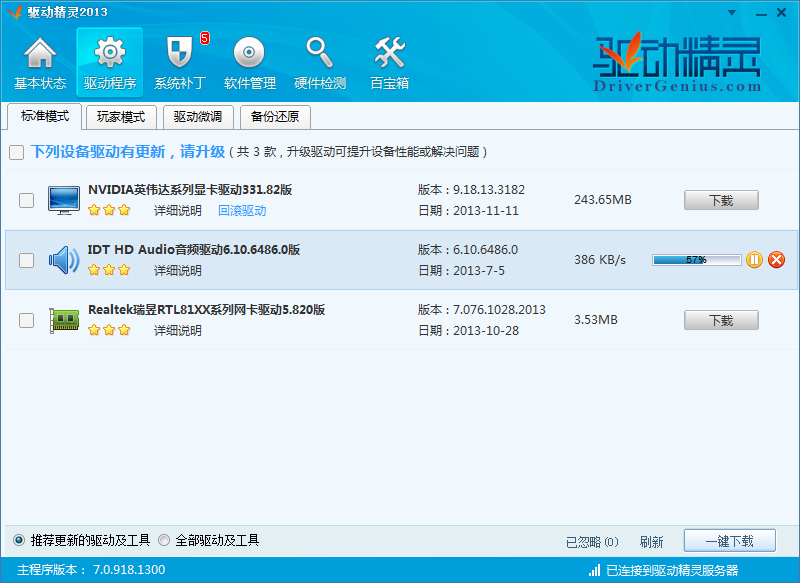Image resolution: width=800 pixels, height=583 pixels.
Task: Click the date 2013-7-5 text
Action: click(479, 271)
